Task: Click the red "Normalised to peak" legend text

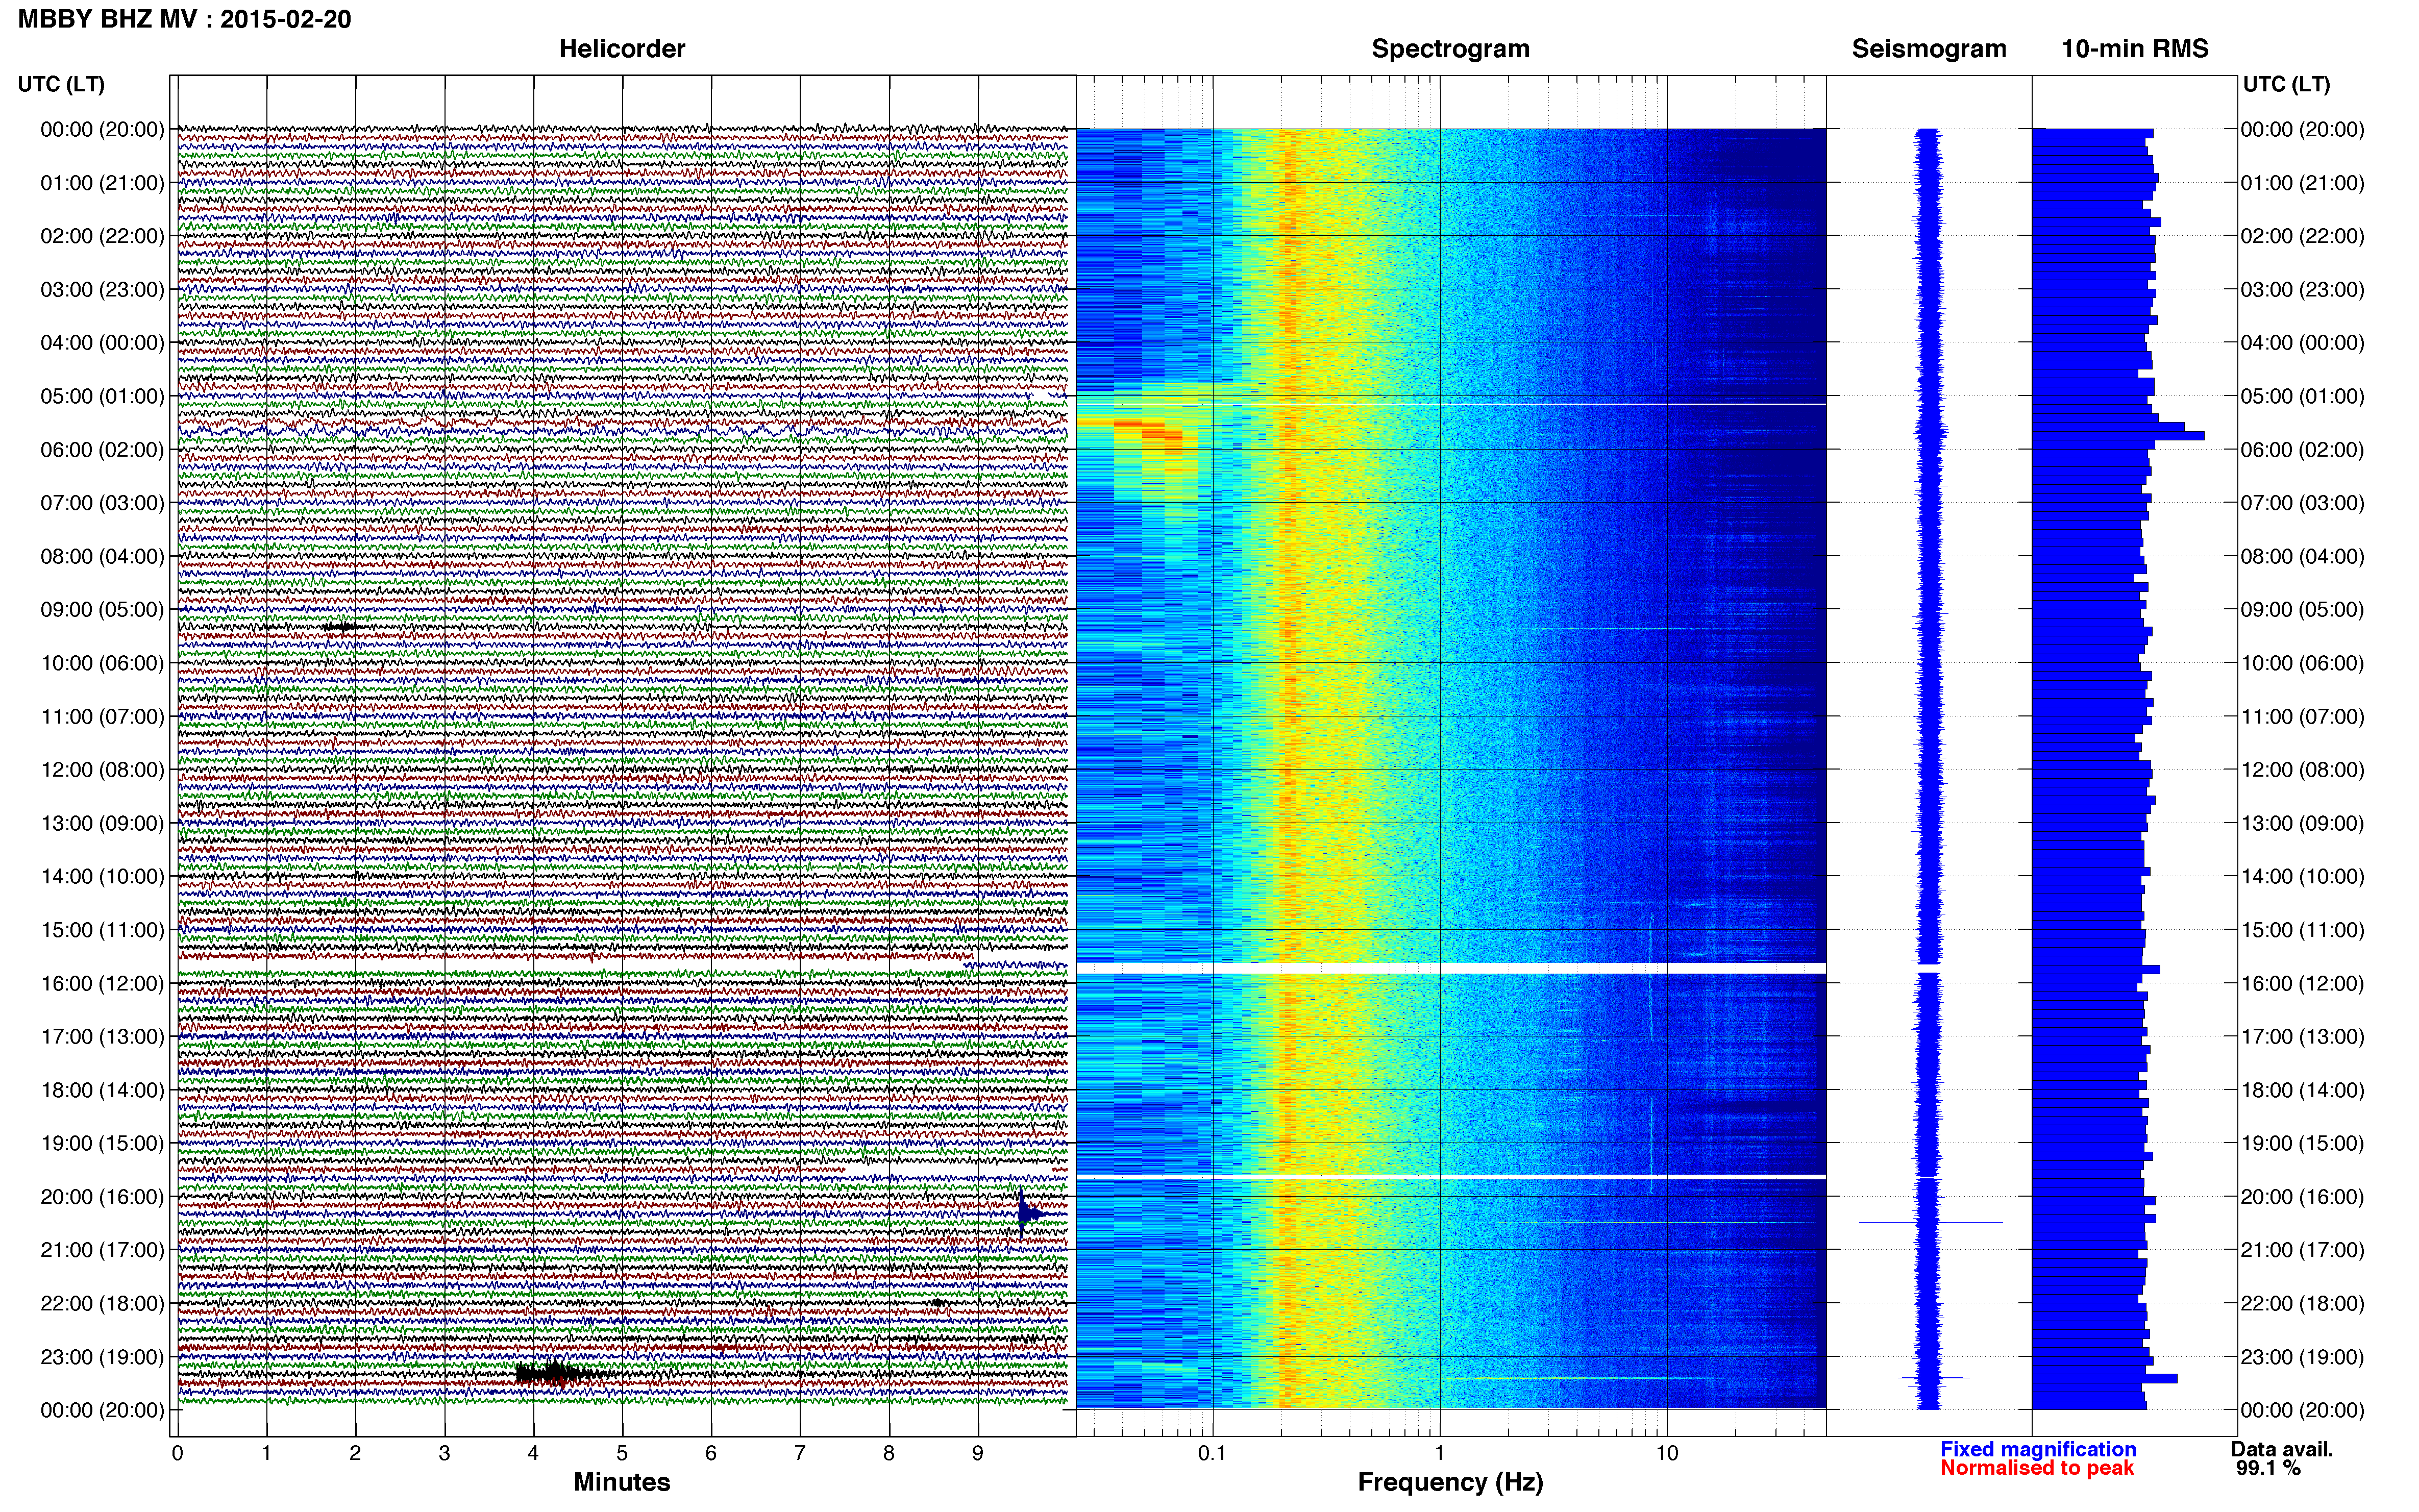Action: pos(2037,1468)
